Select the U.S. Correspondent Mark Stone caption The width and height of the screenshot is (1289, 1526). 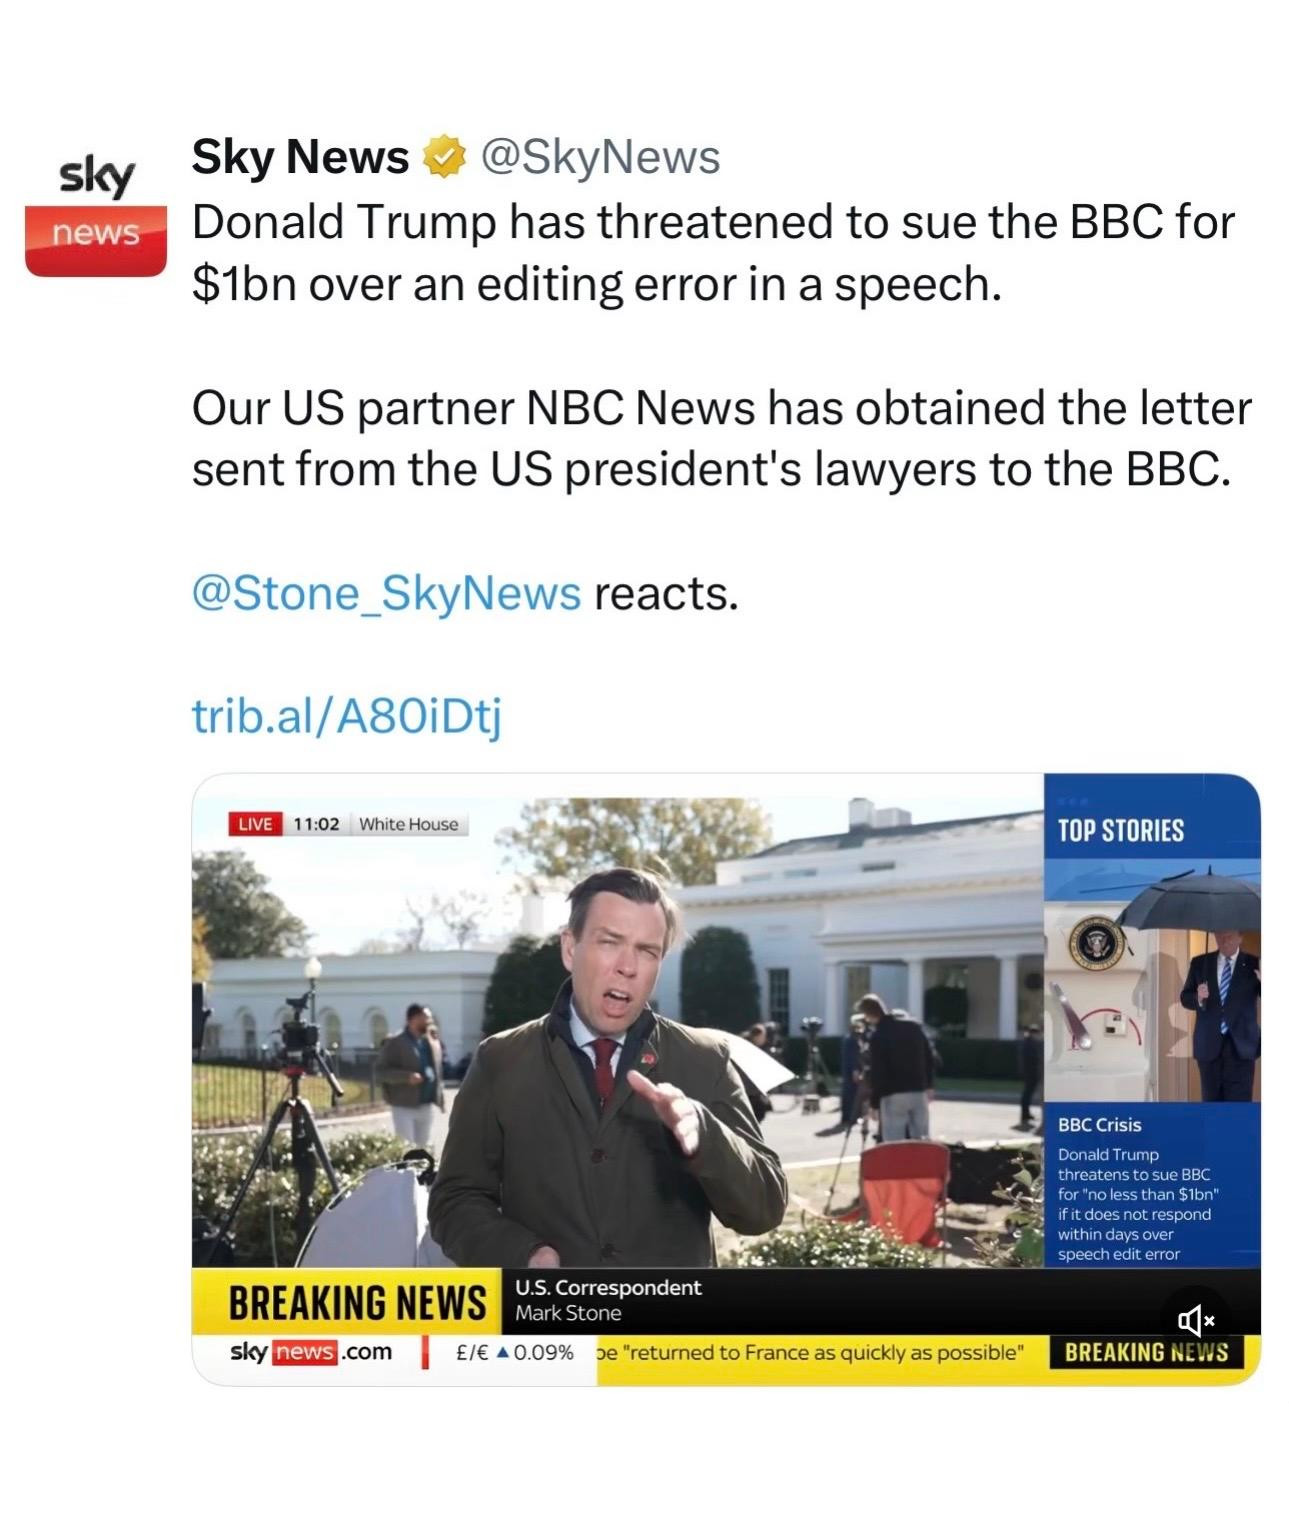coord(608,1300)
